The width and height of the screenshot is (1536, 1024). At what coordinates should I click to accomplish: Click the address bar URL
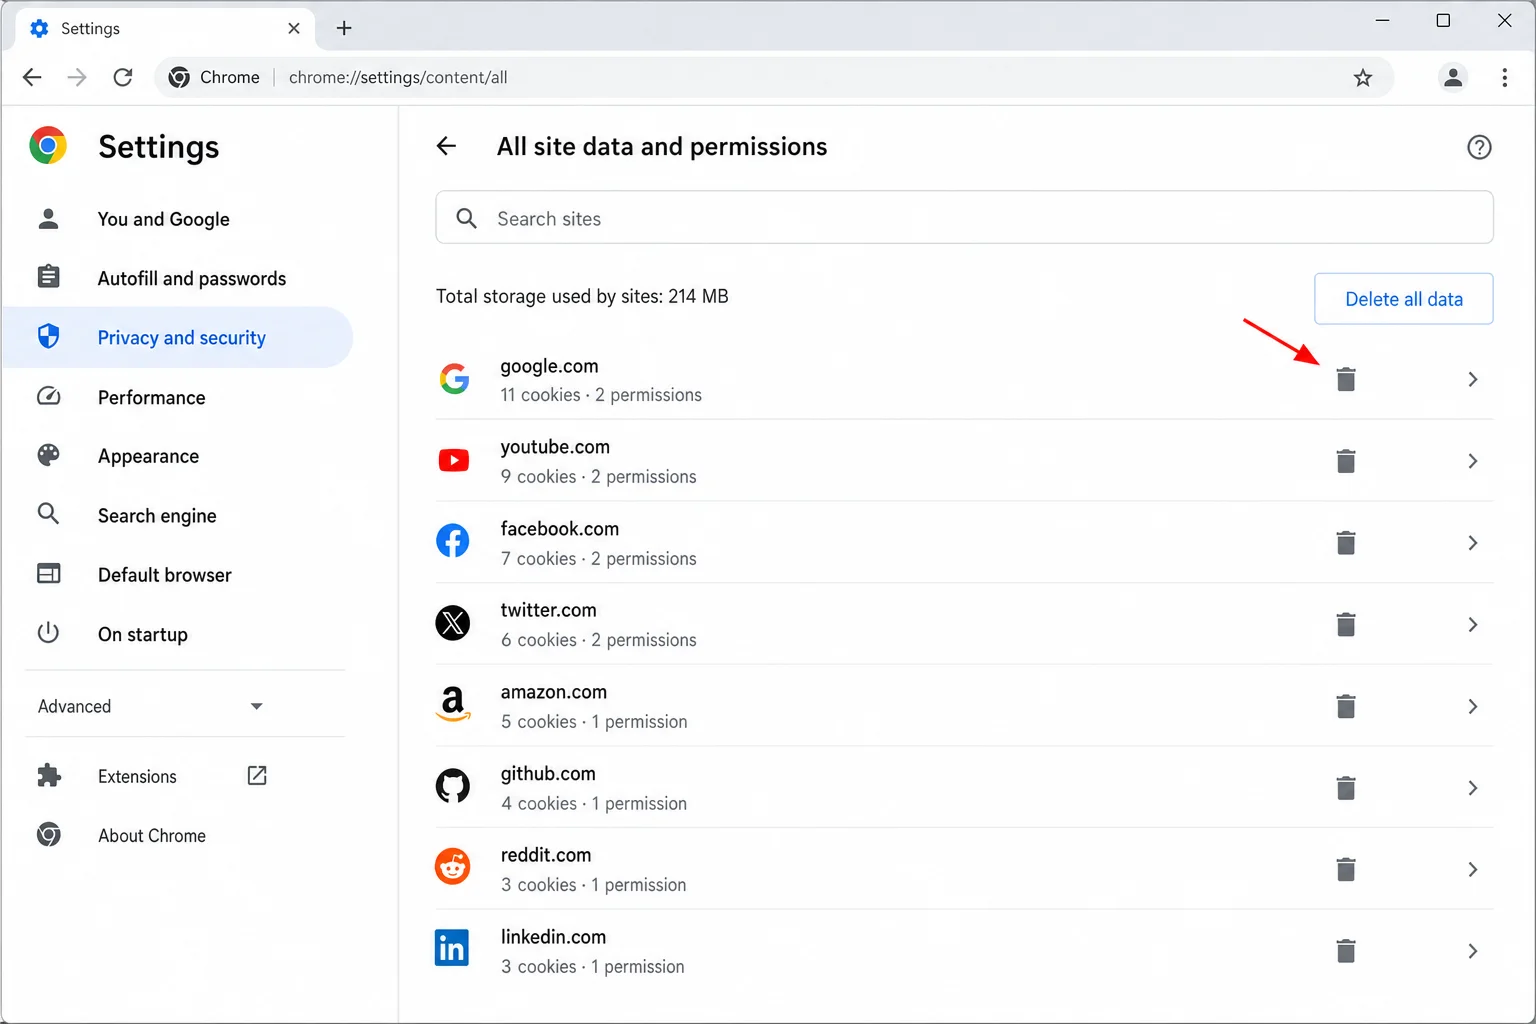[398, 77]
